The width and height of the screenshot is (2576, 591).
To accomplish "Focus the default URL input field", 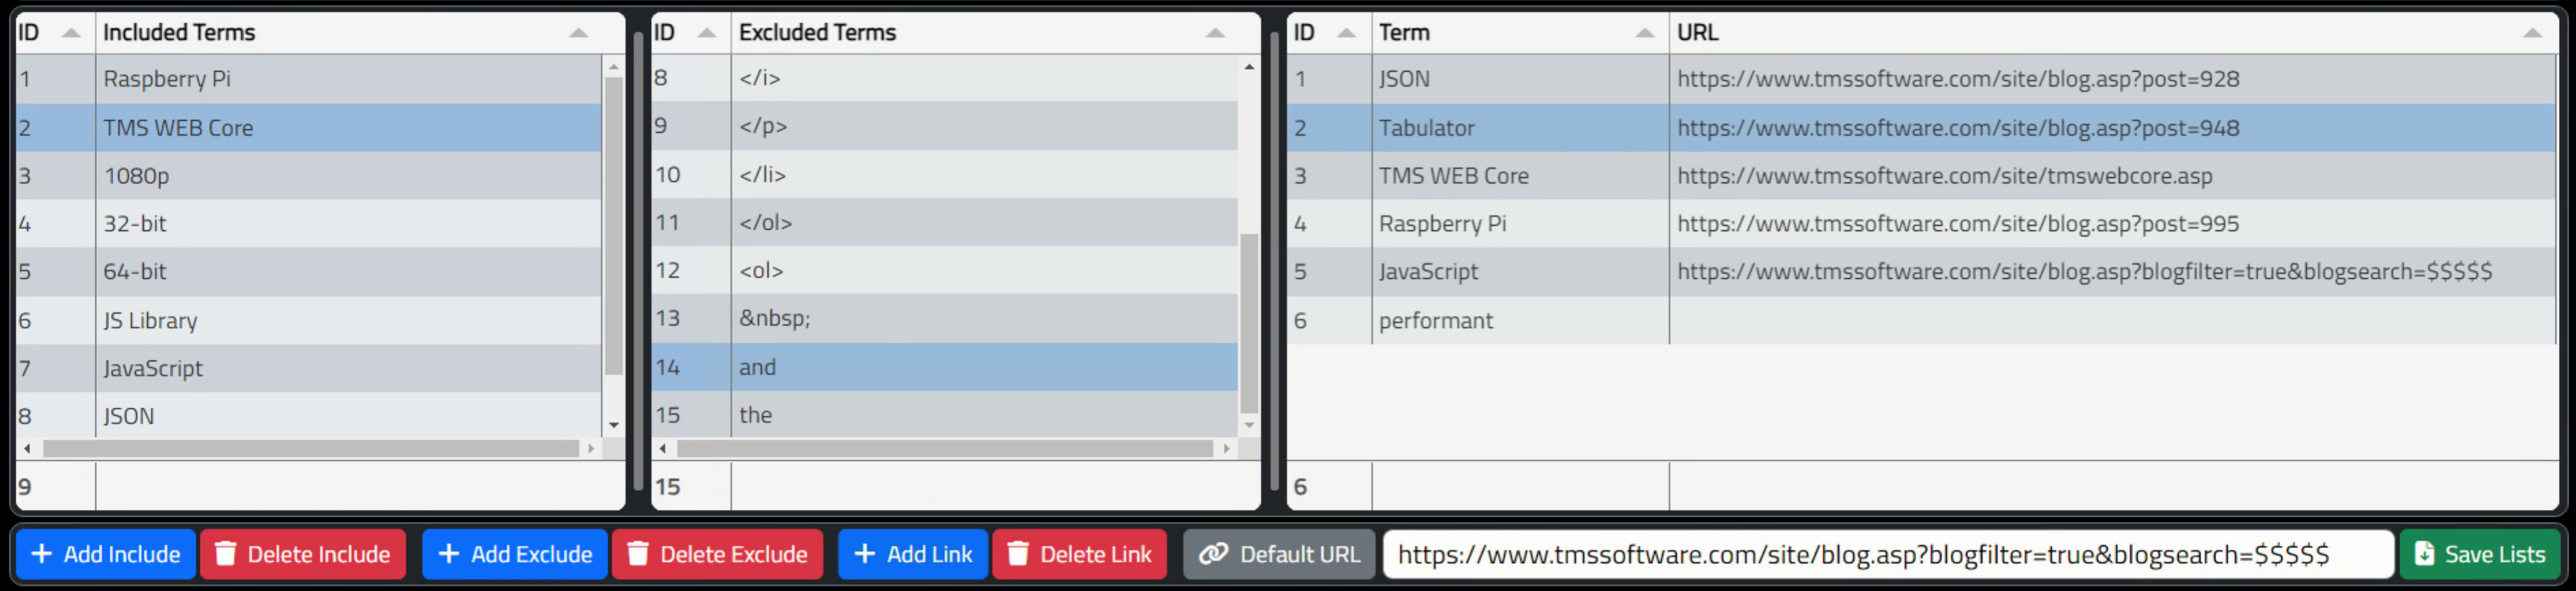I will [1888, 554].
